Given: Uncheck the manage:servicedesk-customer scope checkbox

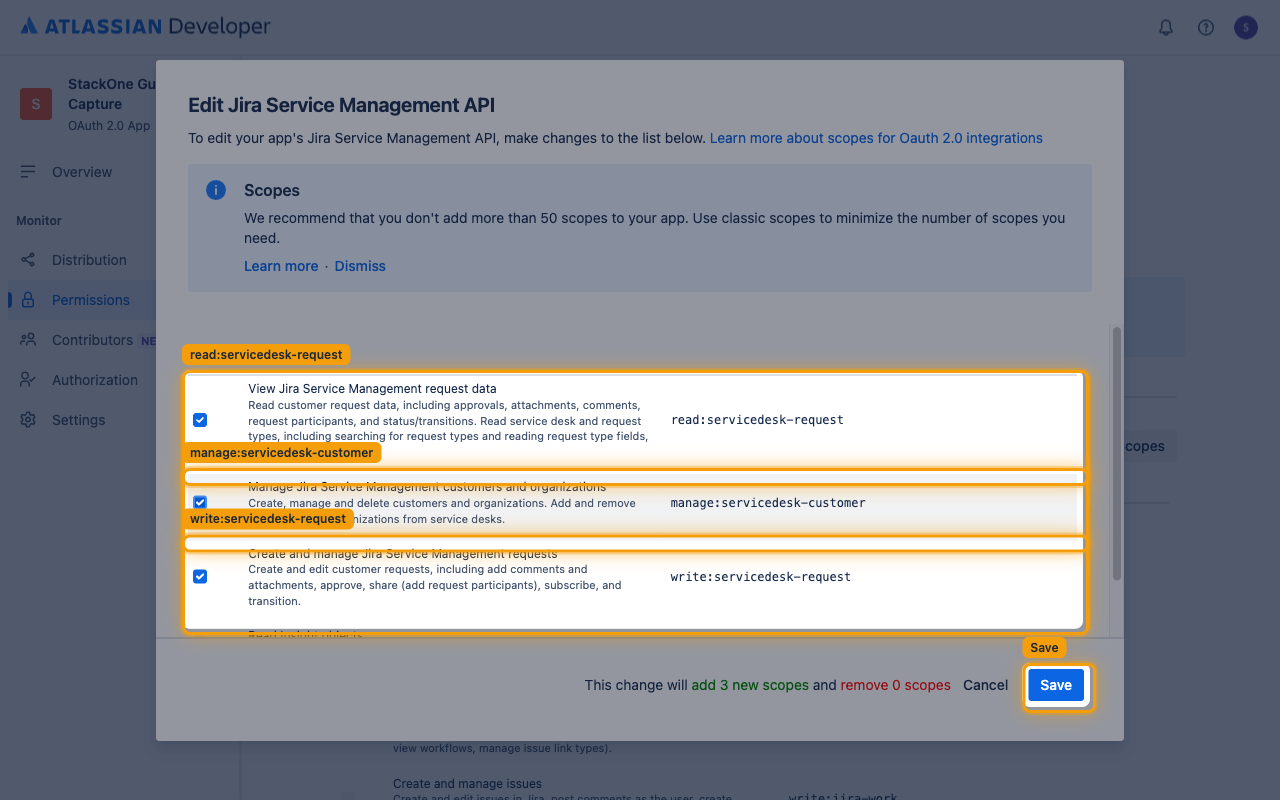Looking at the screenshot, I should pyautogui.click(x=200, y=502).
